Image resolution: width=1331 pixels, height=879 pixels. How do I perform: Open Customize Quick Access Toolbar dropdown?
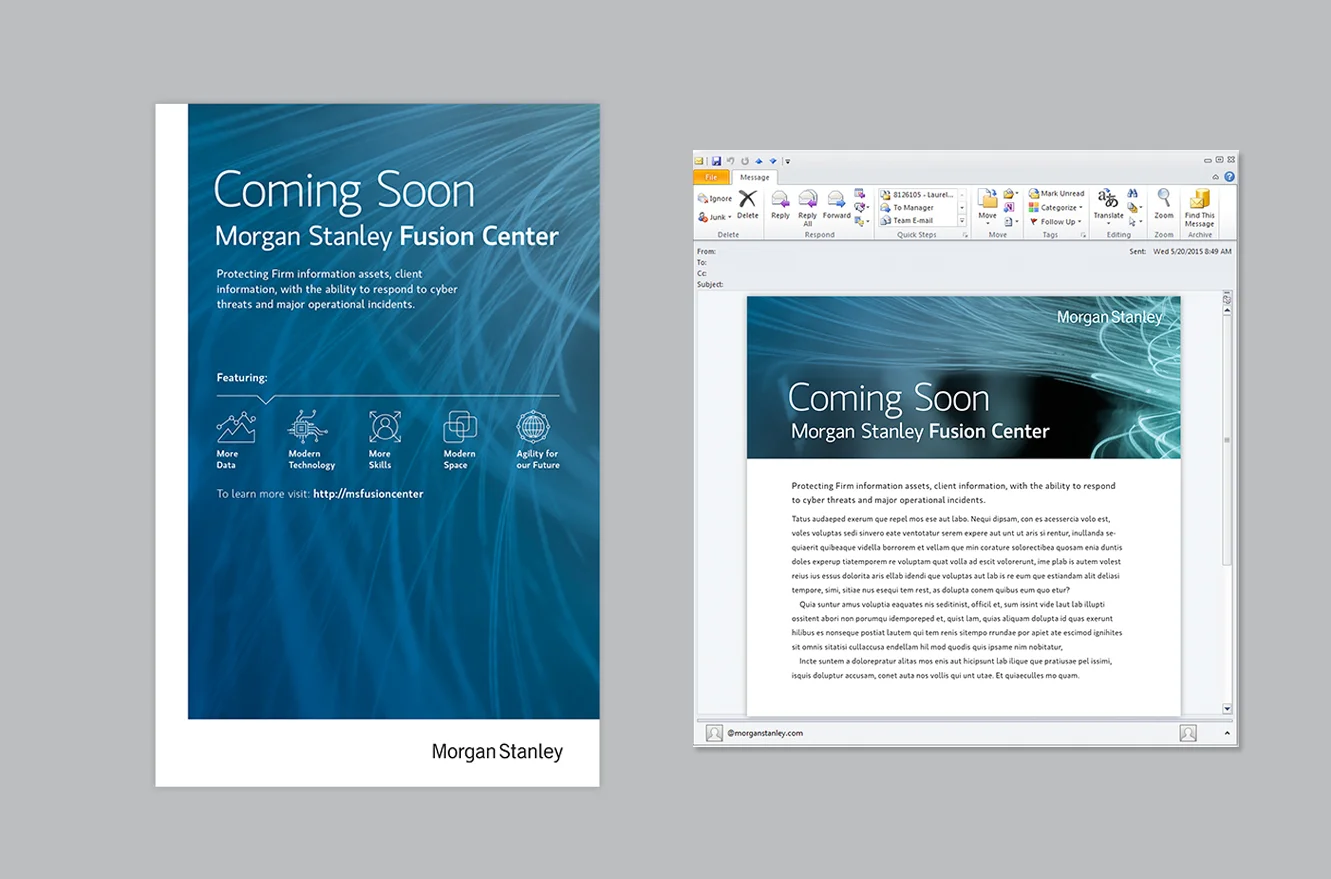click(x=788, y=160)
